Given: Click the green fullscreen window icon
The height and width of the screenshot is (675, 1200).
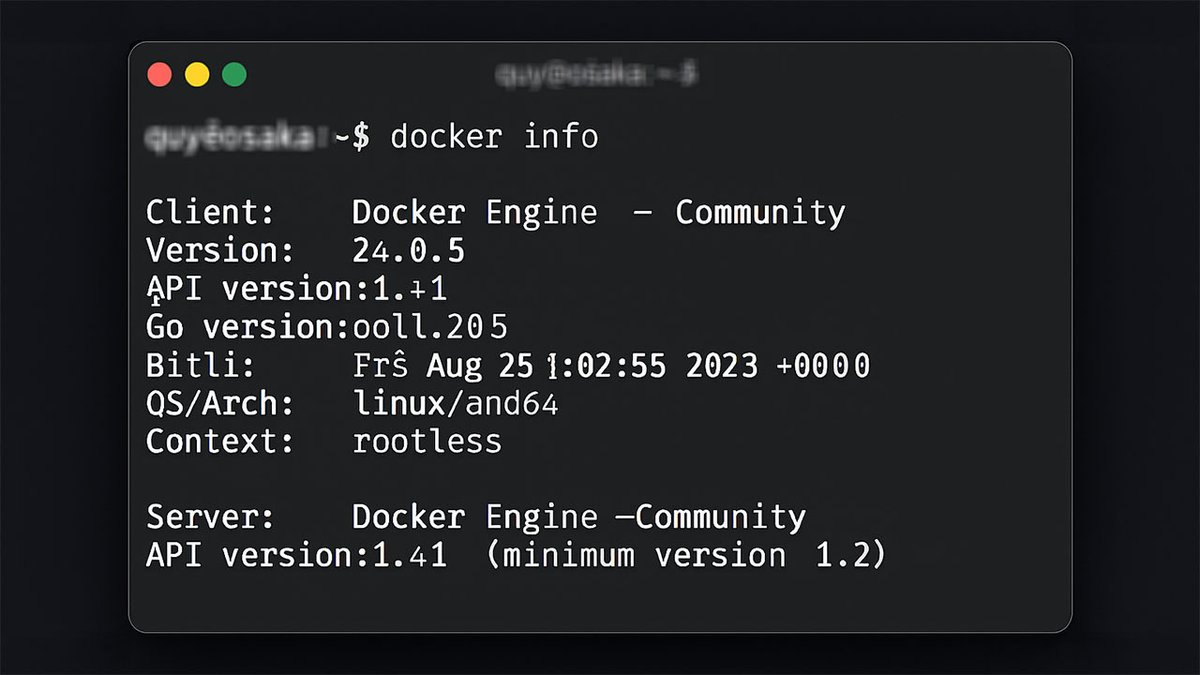Looking at the screenshot, I should [x=234, y=73].
